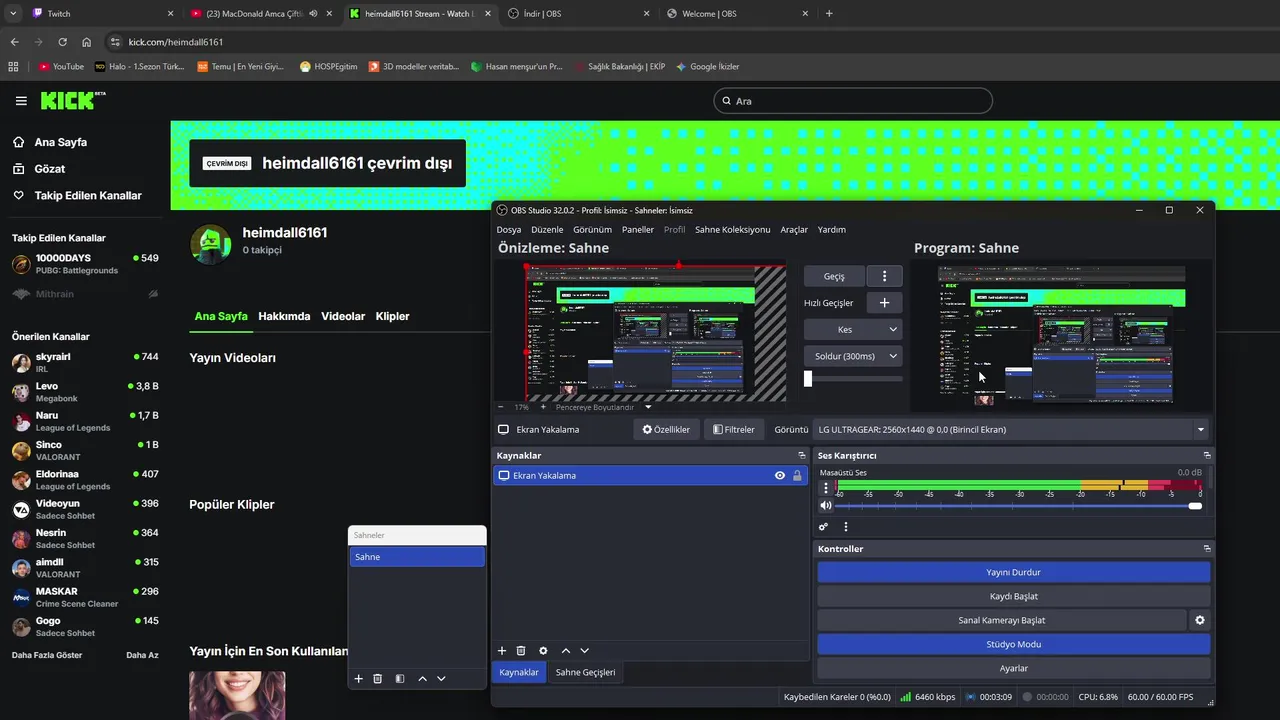Move scene down in Sahneler panel
The image size is (1280, 720).
pyautogui.click(x=441, y=679)
